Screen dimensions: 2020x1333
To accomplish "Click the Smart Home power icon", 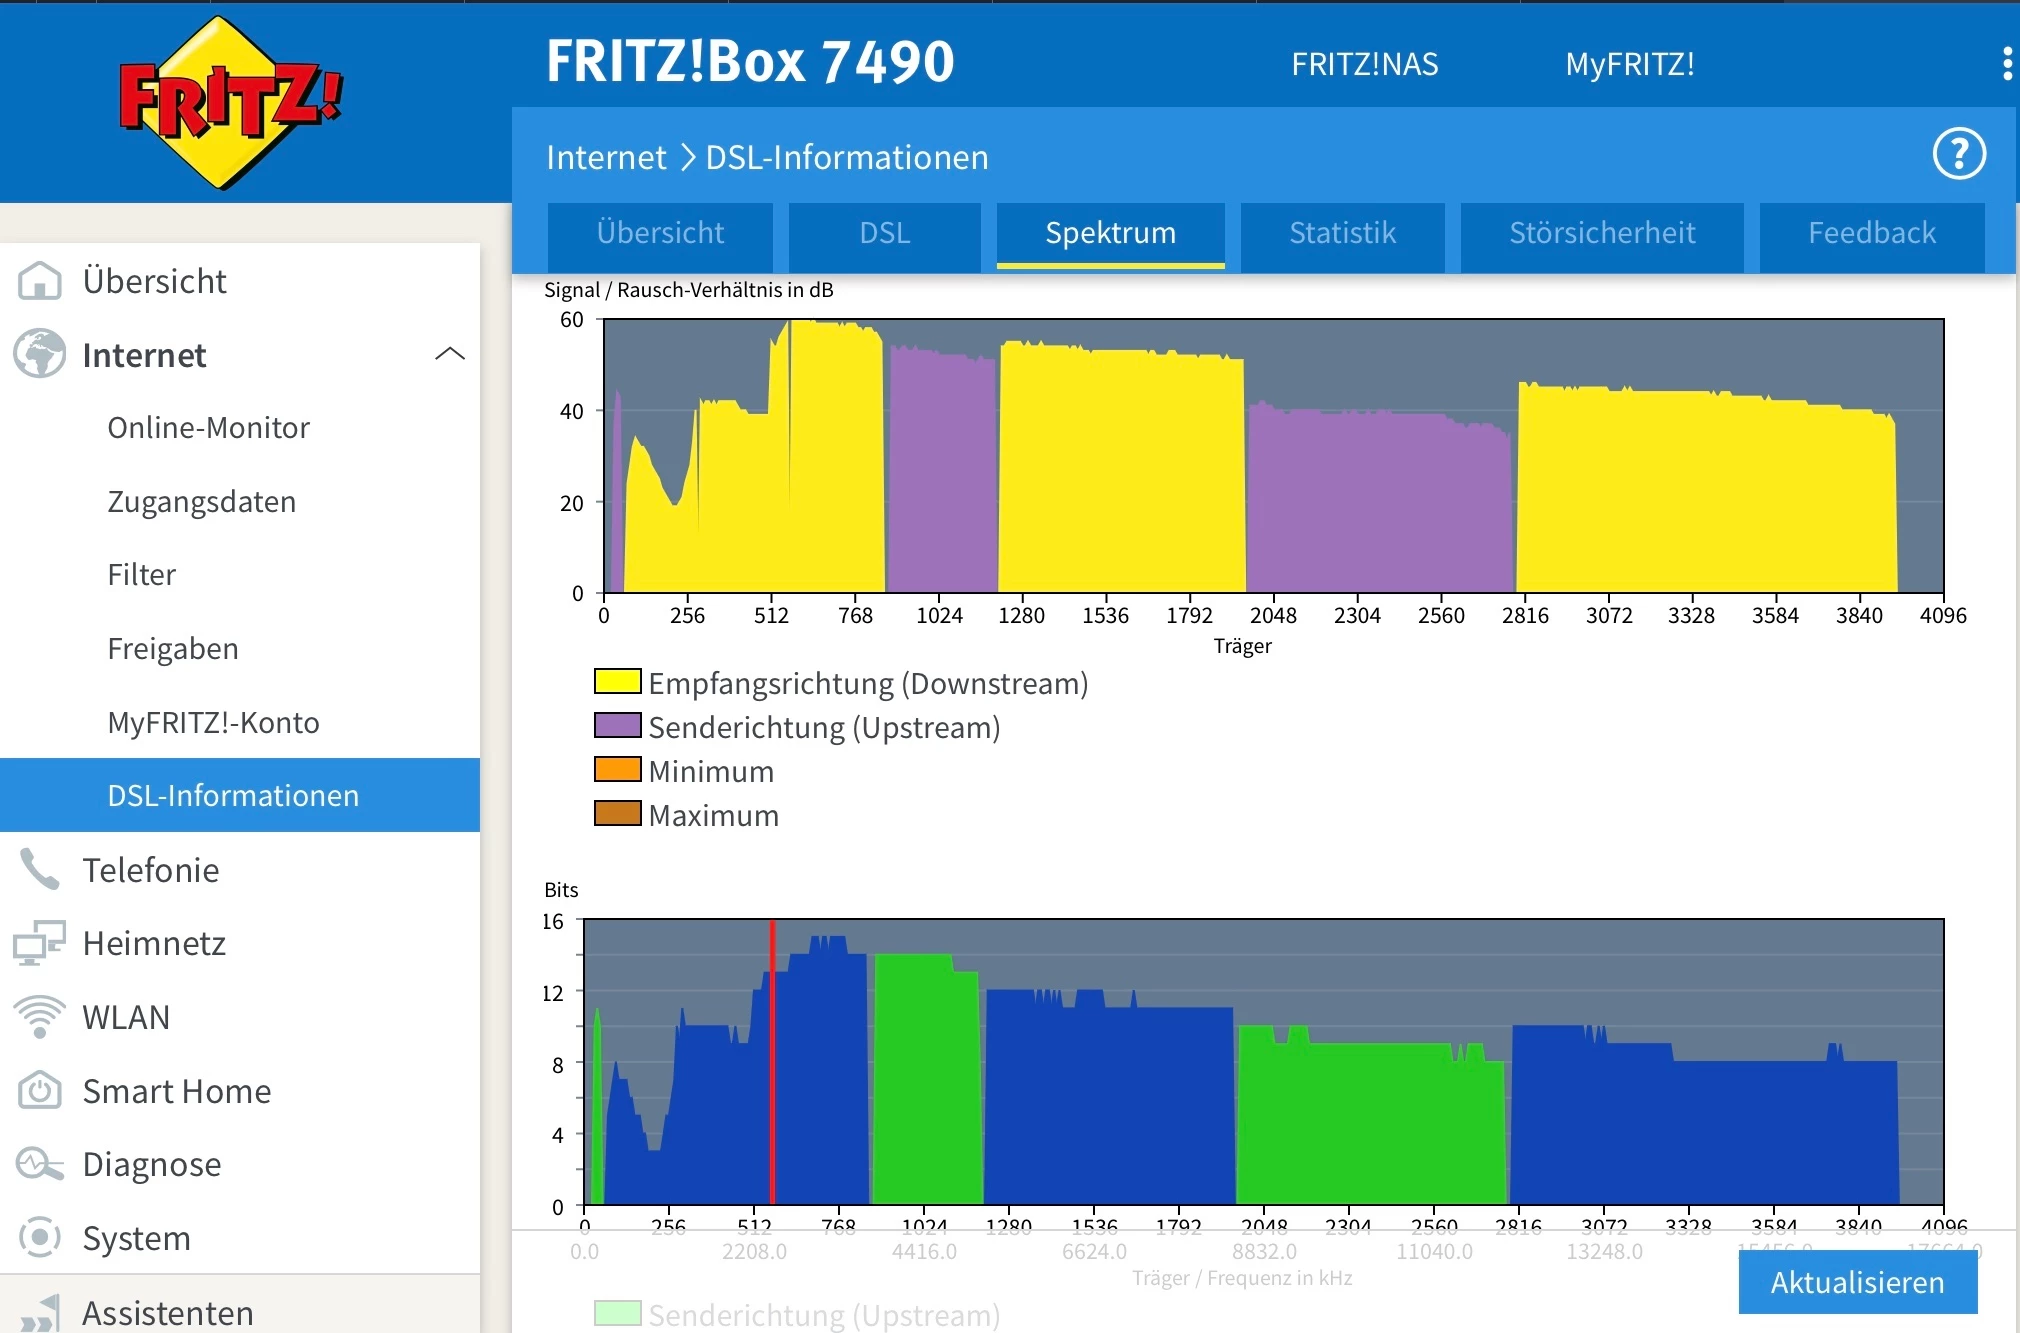I will (x=40, y=1090).
